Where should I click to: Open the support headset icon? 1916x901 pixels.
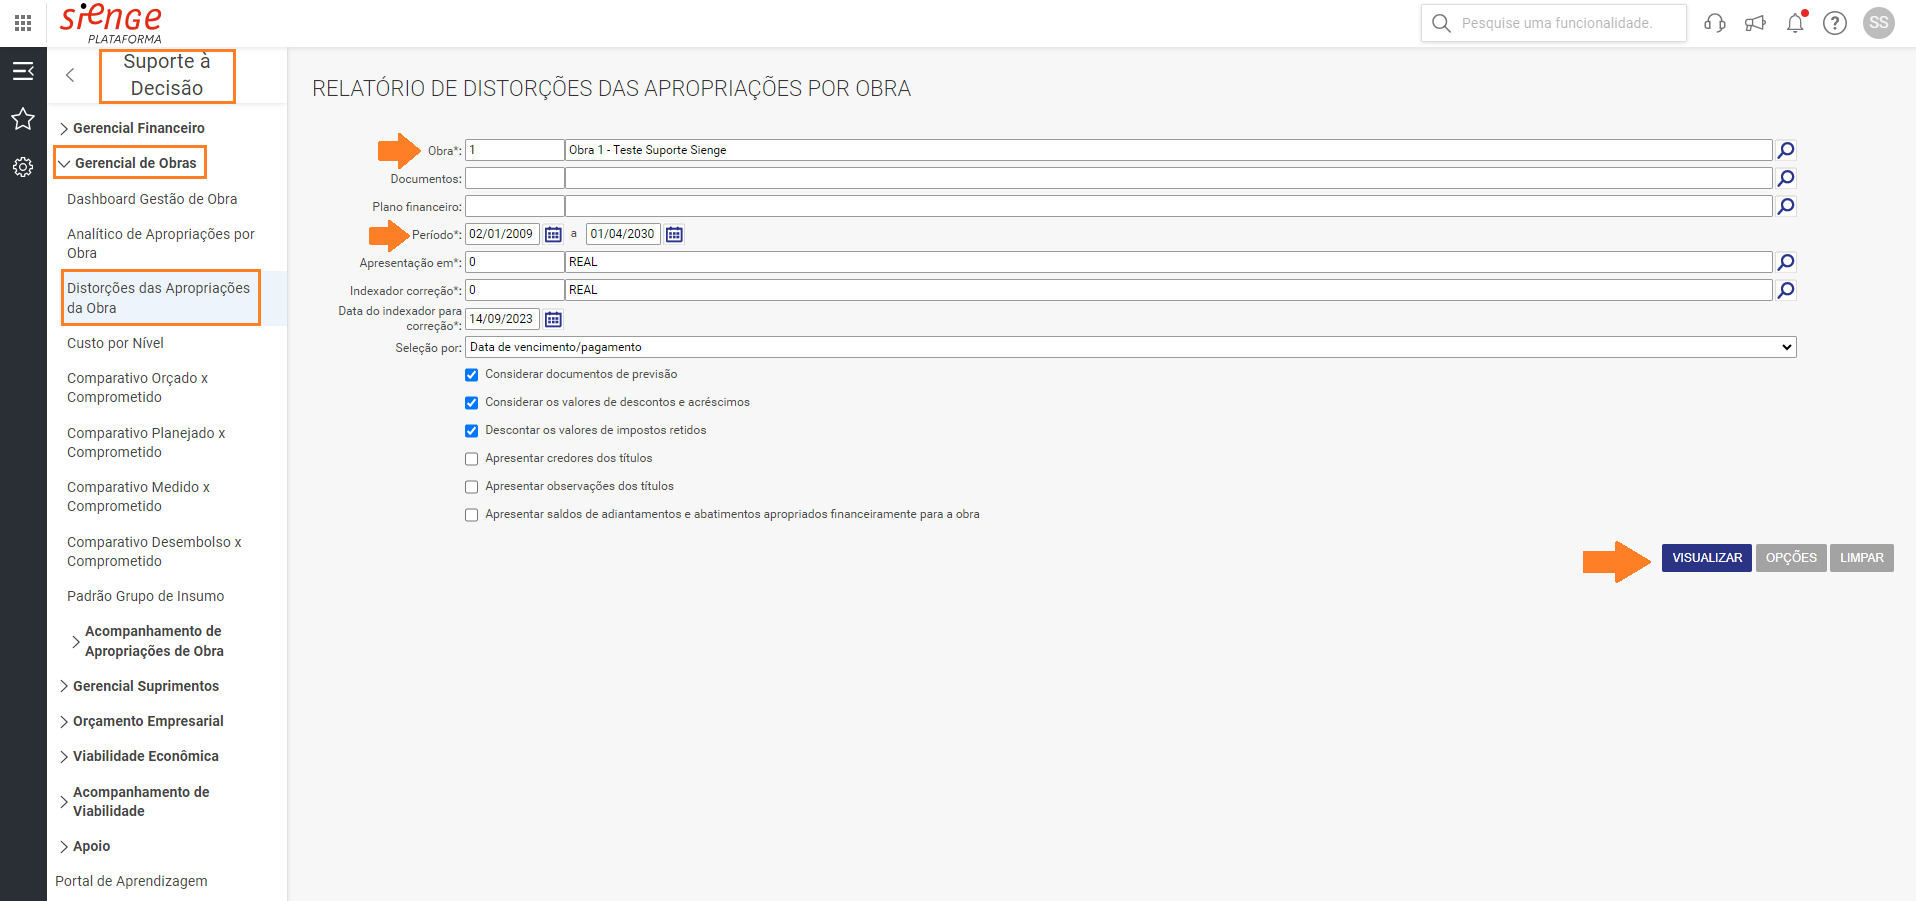pyautogui.click(x=1715, y=23)
